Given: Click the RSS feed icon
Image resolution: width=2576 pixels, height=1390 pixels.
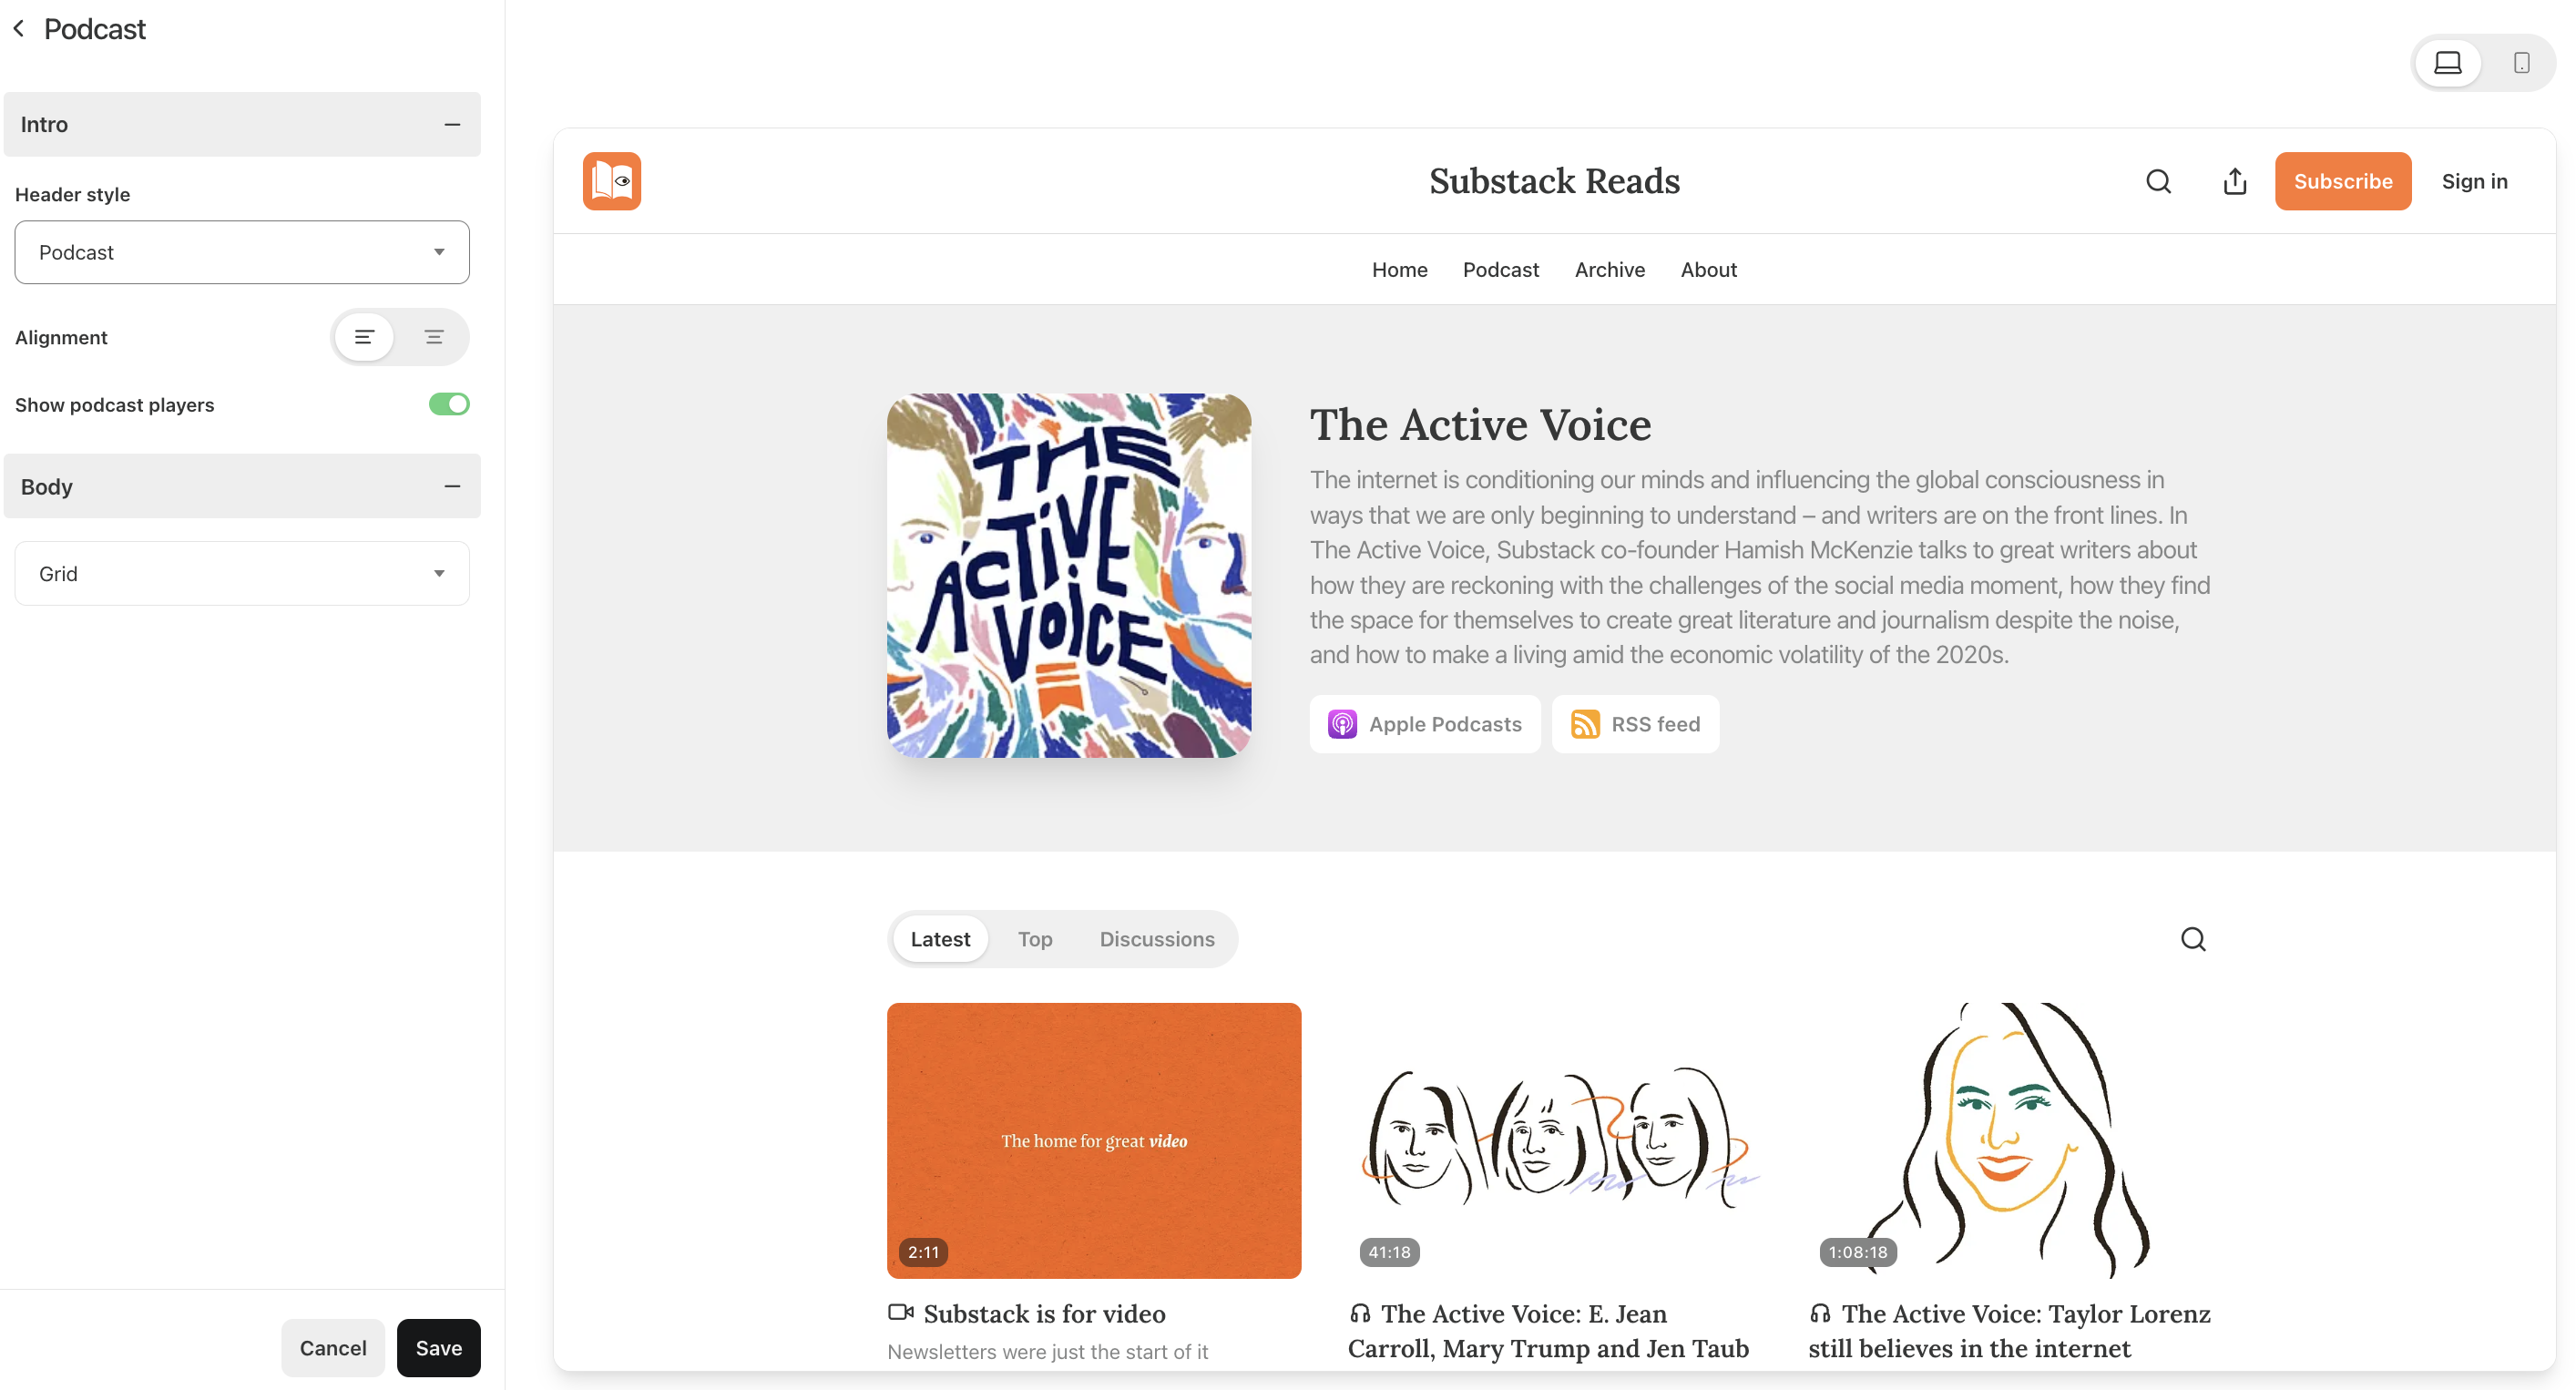Looking at the screenshot, I should coord(1583,722).
